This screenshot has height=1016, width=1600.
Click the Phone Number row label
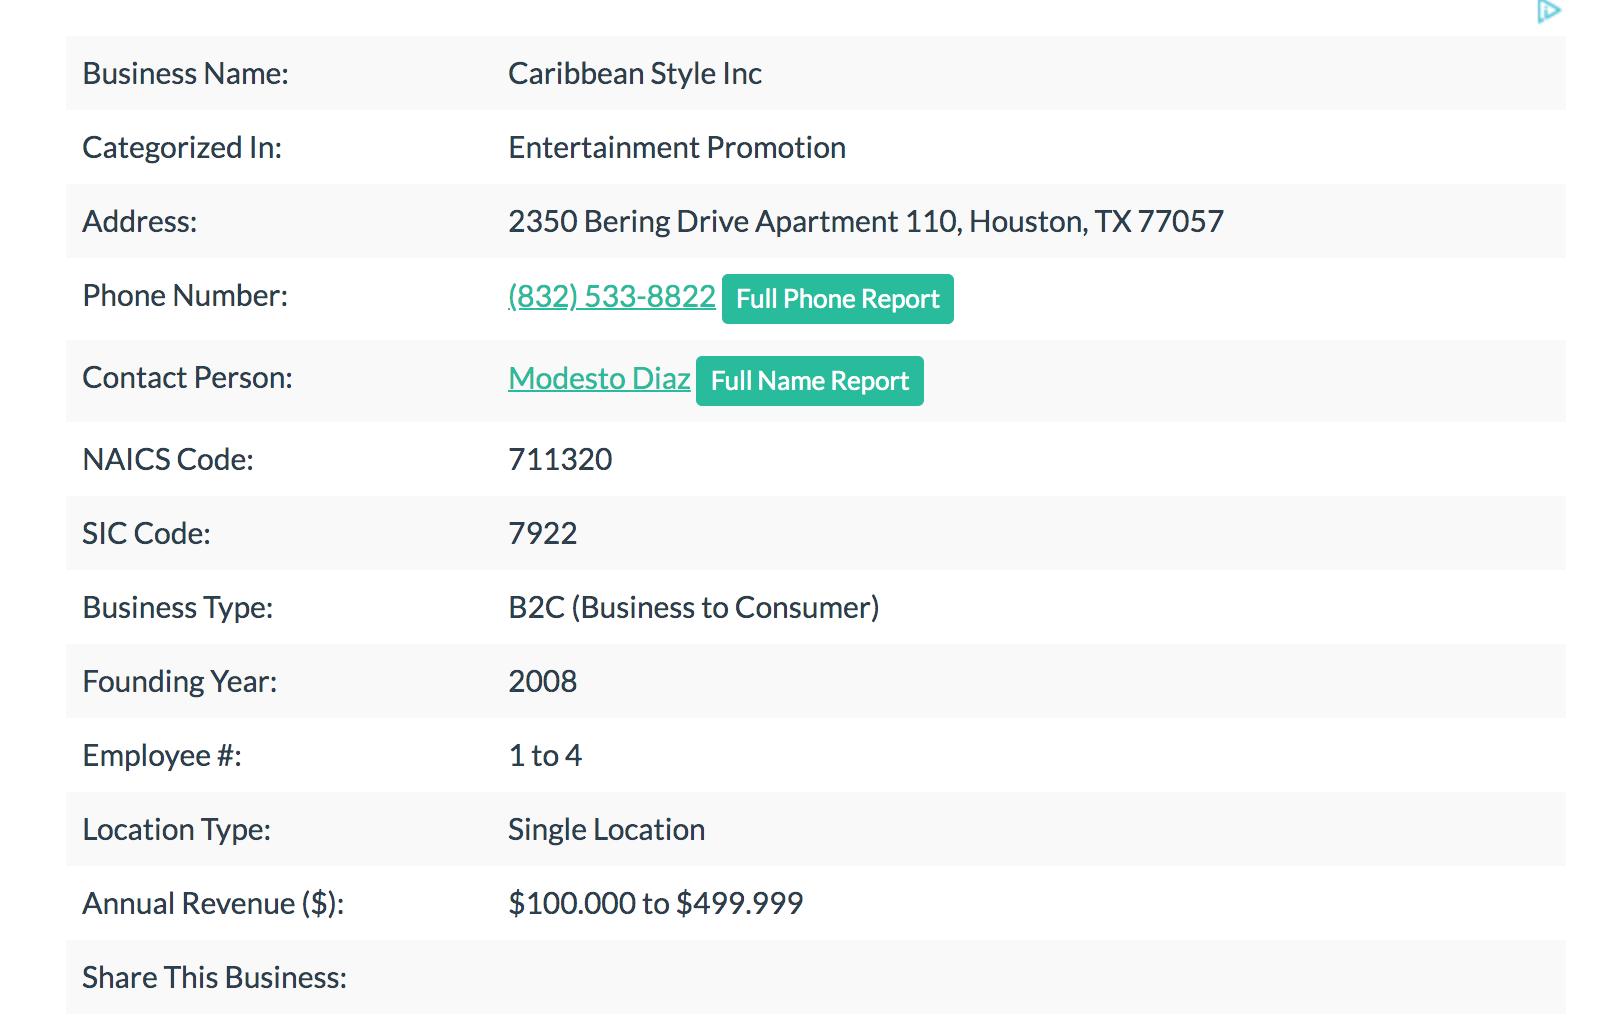[185, 296]
